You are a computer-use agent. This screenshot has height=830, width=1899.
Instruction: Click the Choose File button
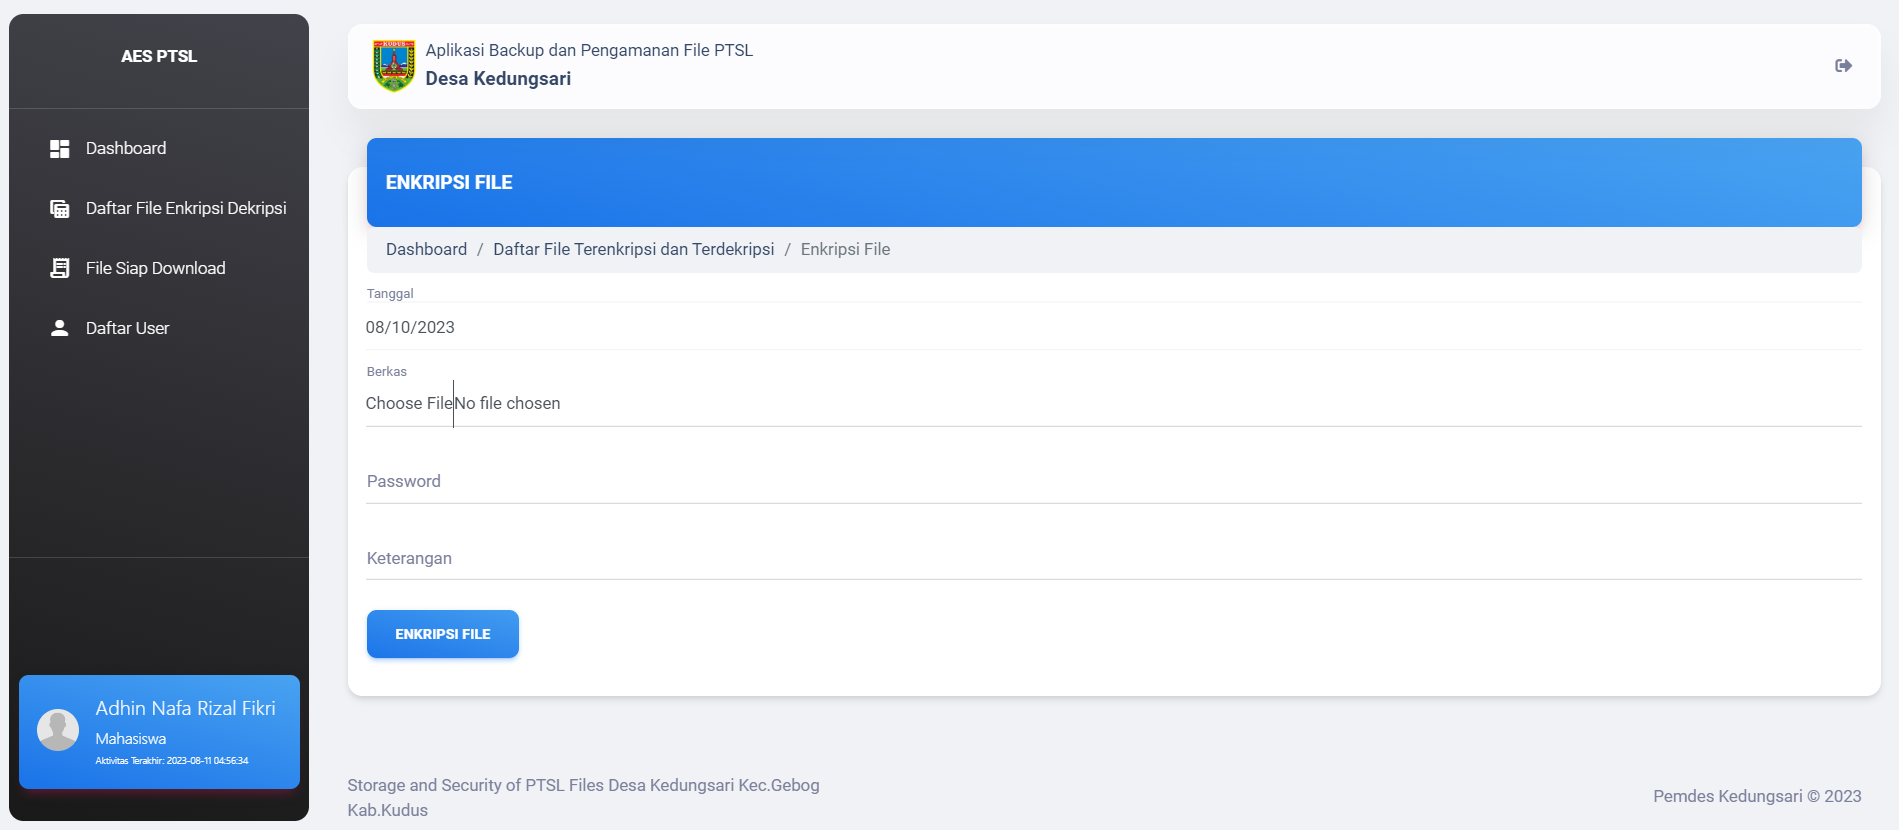click(x=409, y=403)
